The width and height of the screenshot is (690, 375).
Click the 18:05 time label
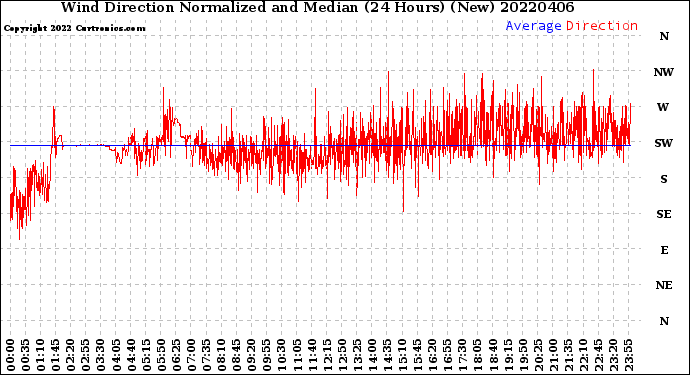pyautogui.click(x=478, y=355)
